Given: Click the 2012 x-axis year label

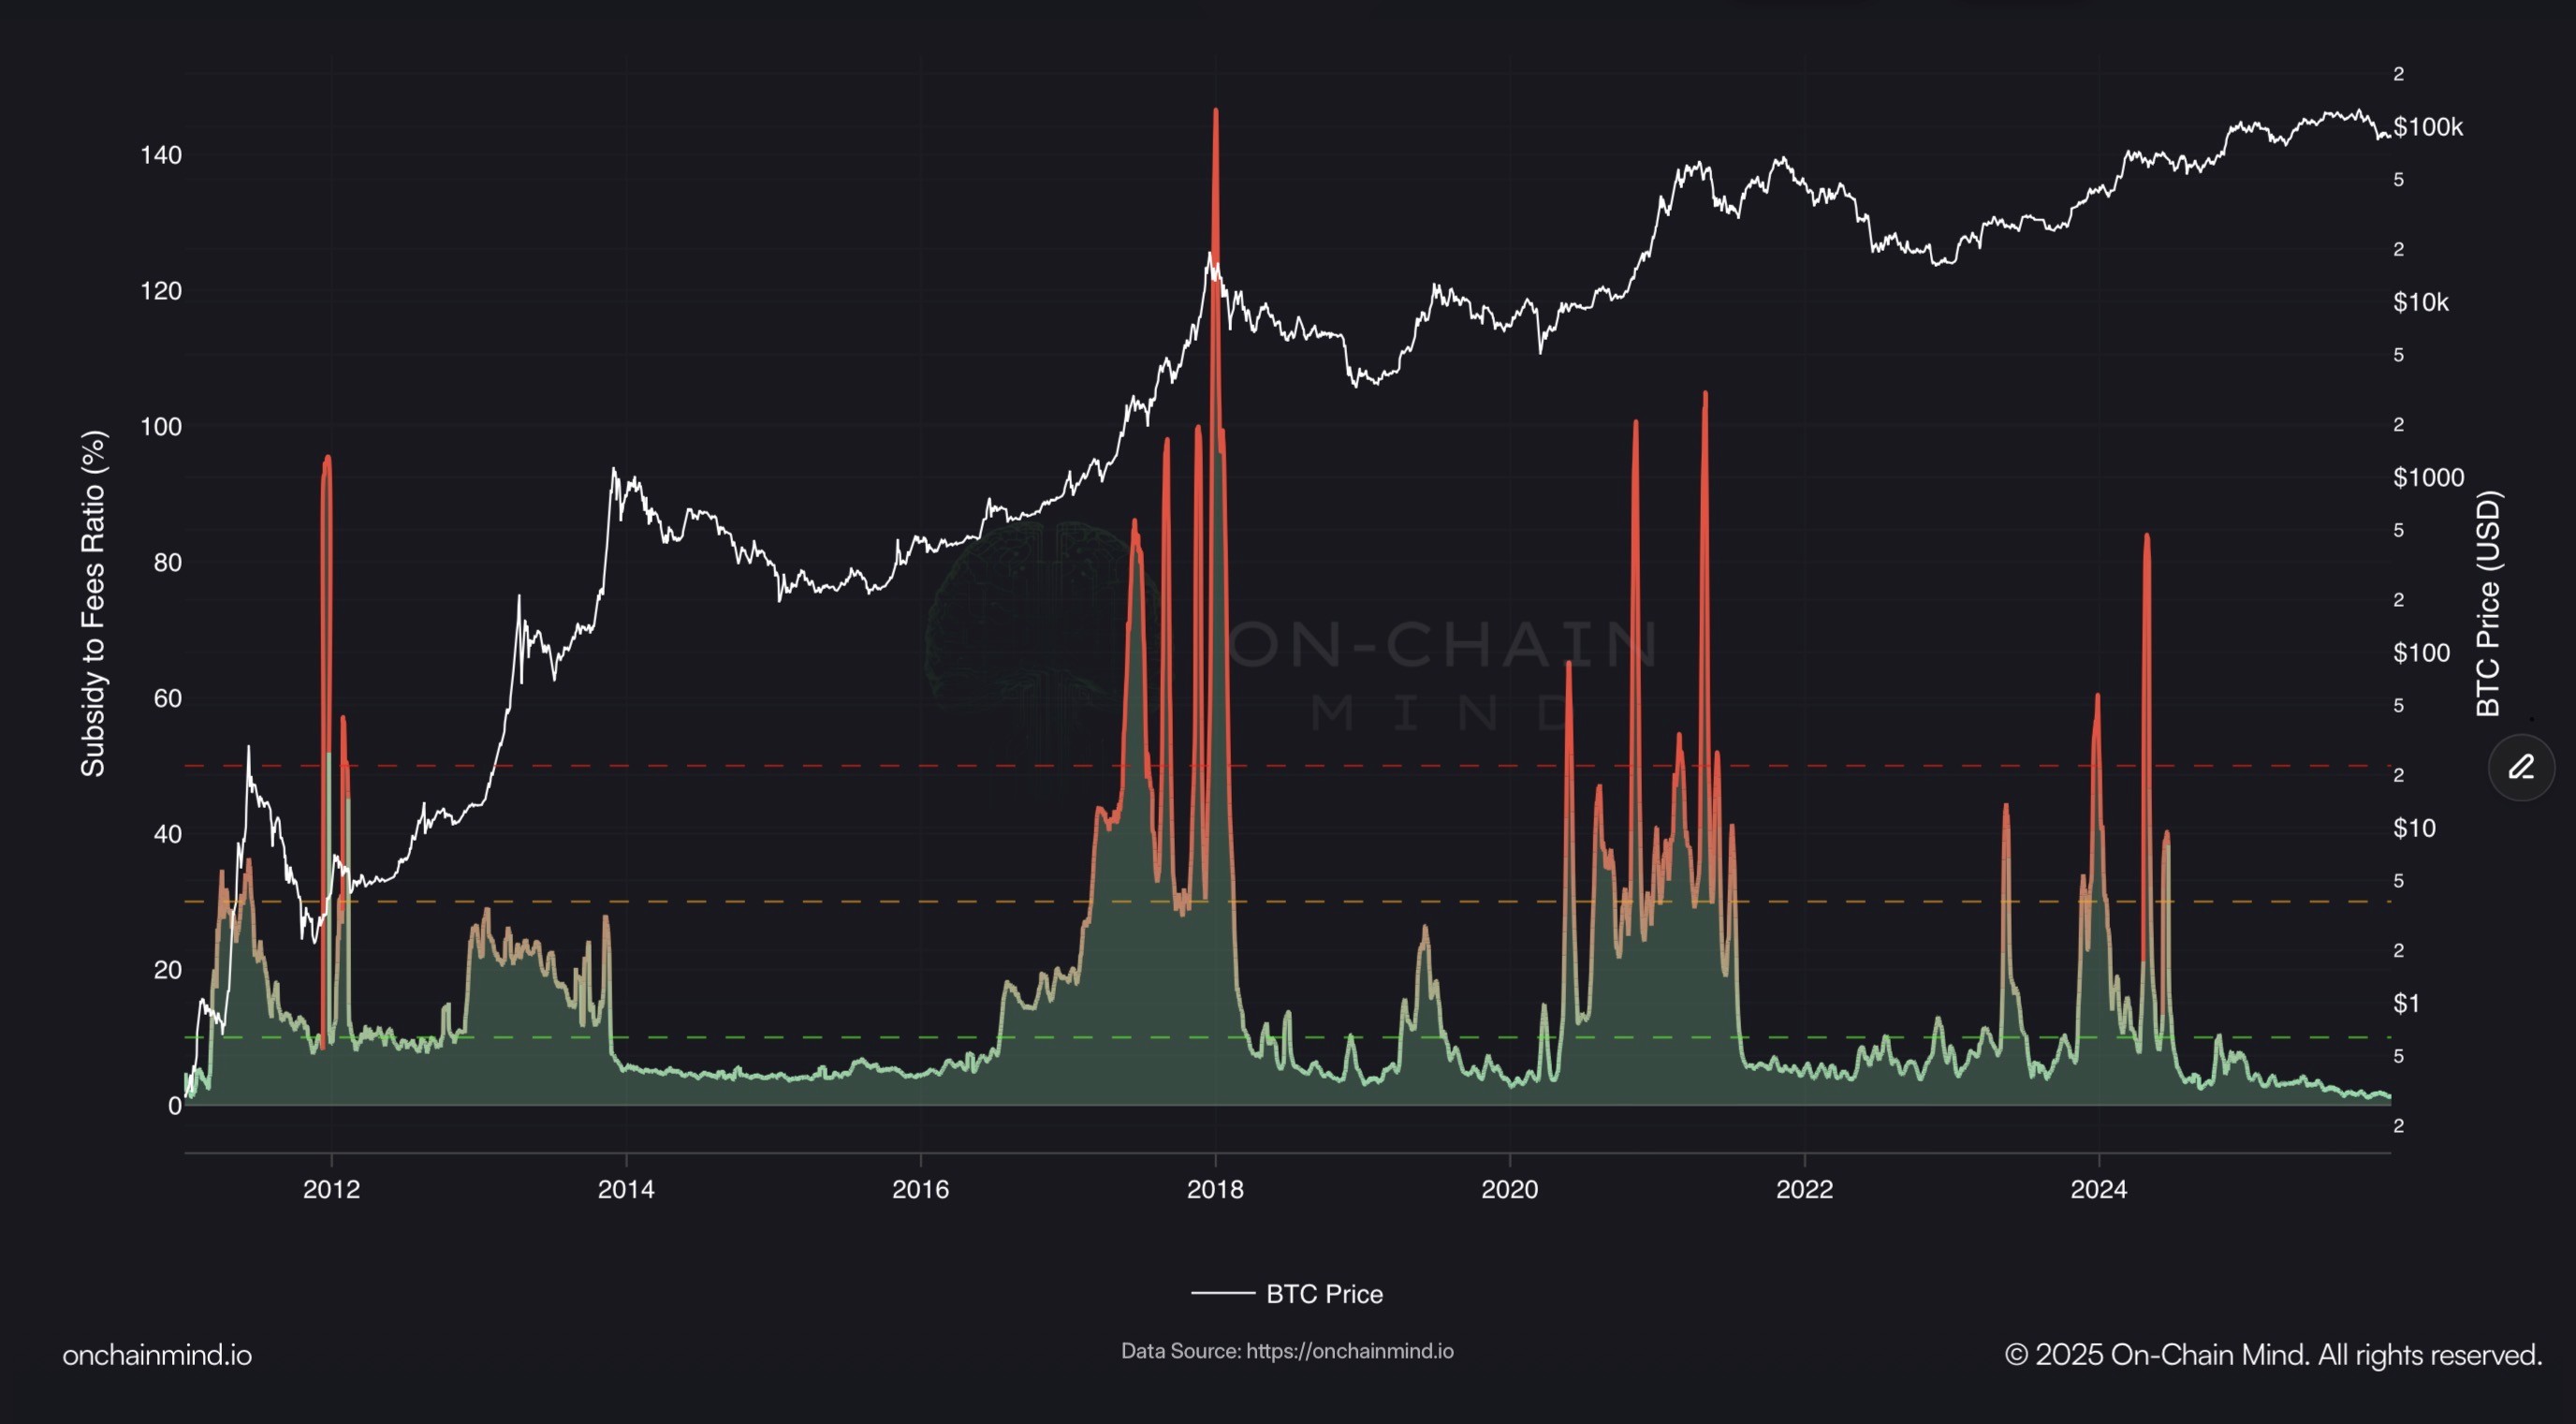Looking at the screenshot, I should pos(331,1189).
